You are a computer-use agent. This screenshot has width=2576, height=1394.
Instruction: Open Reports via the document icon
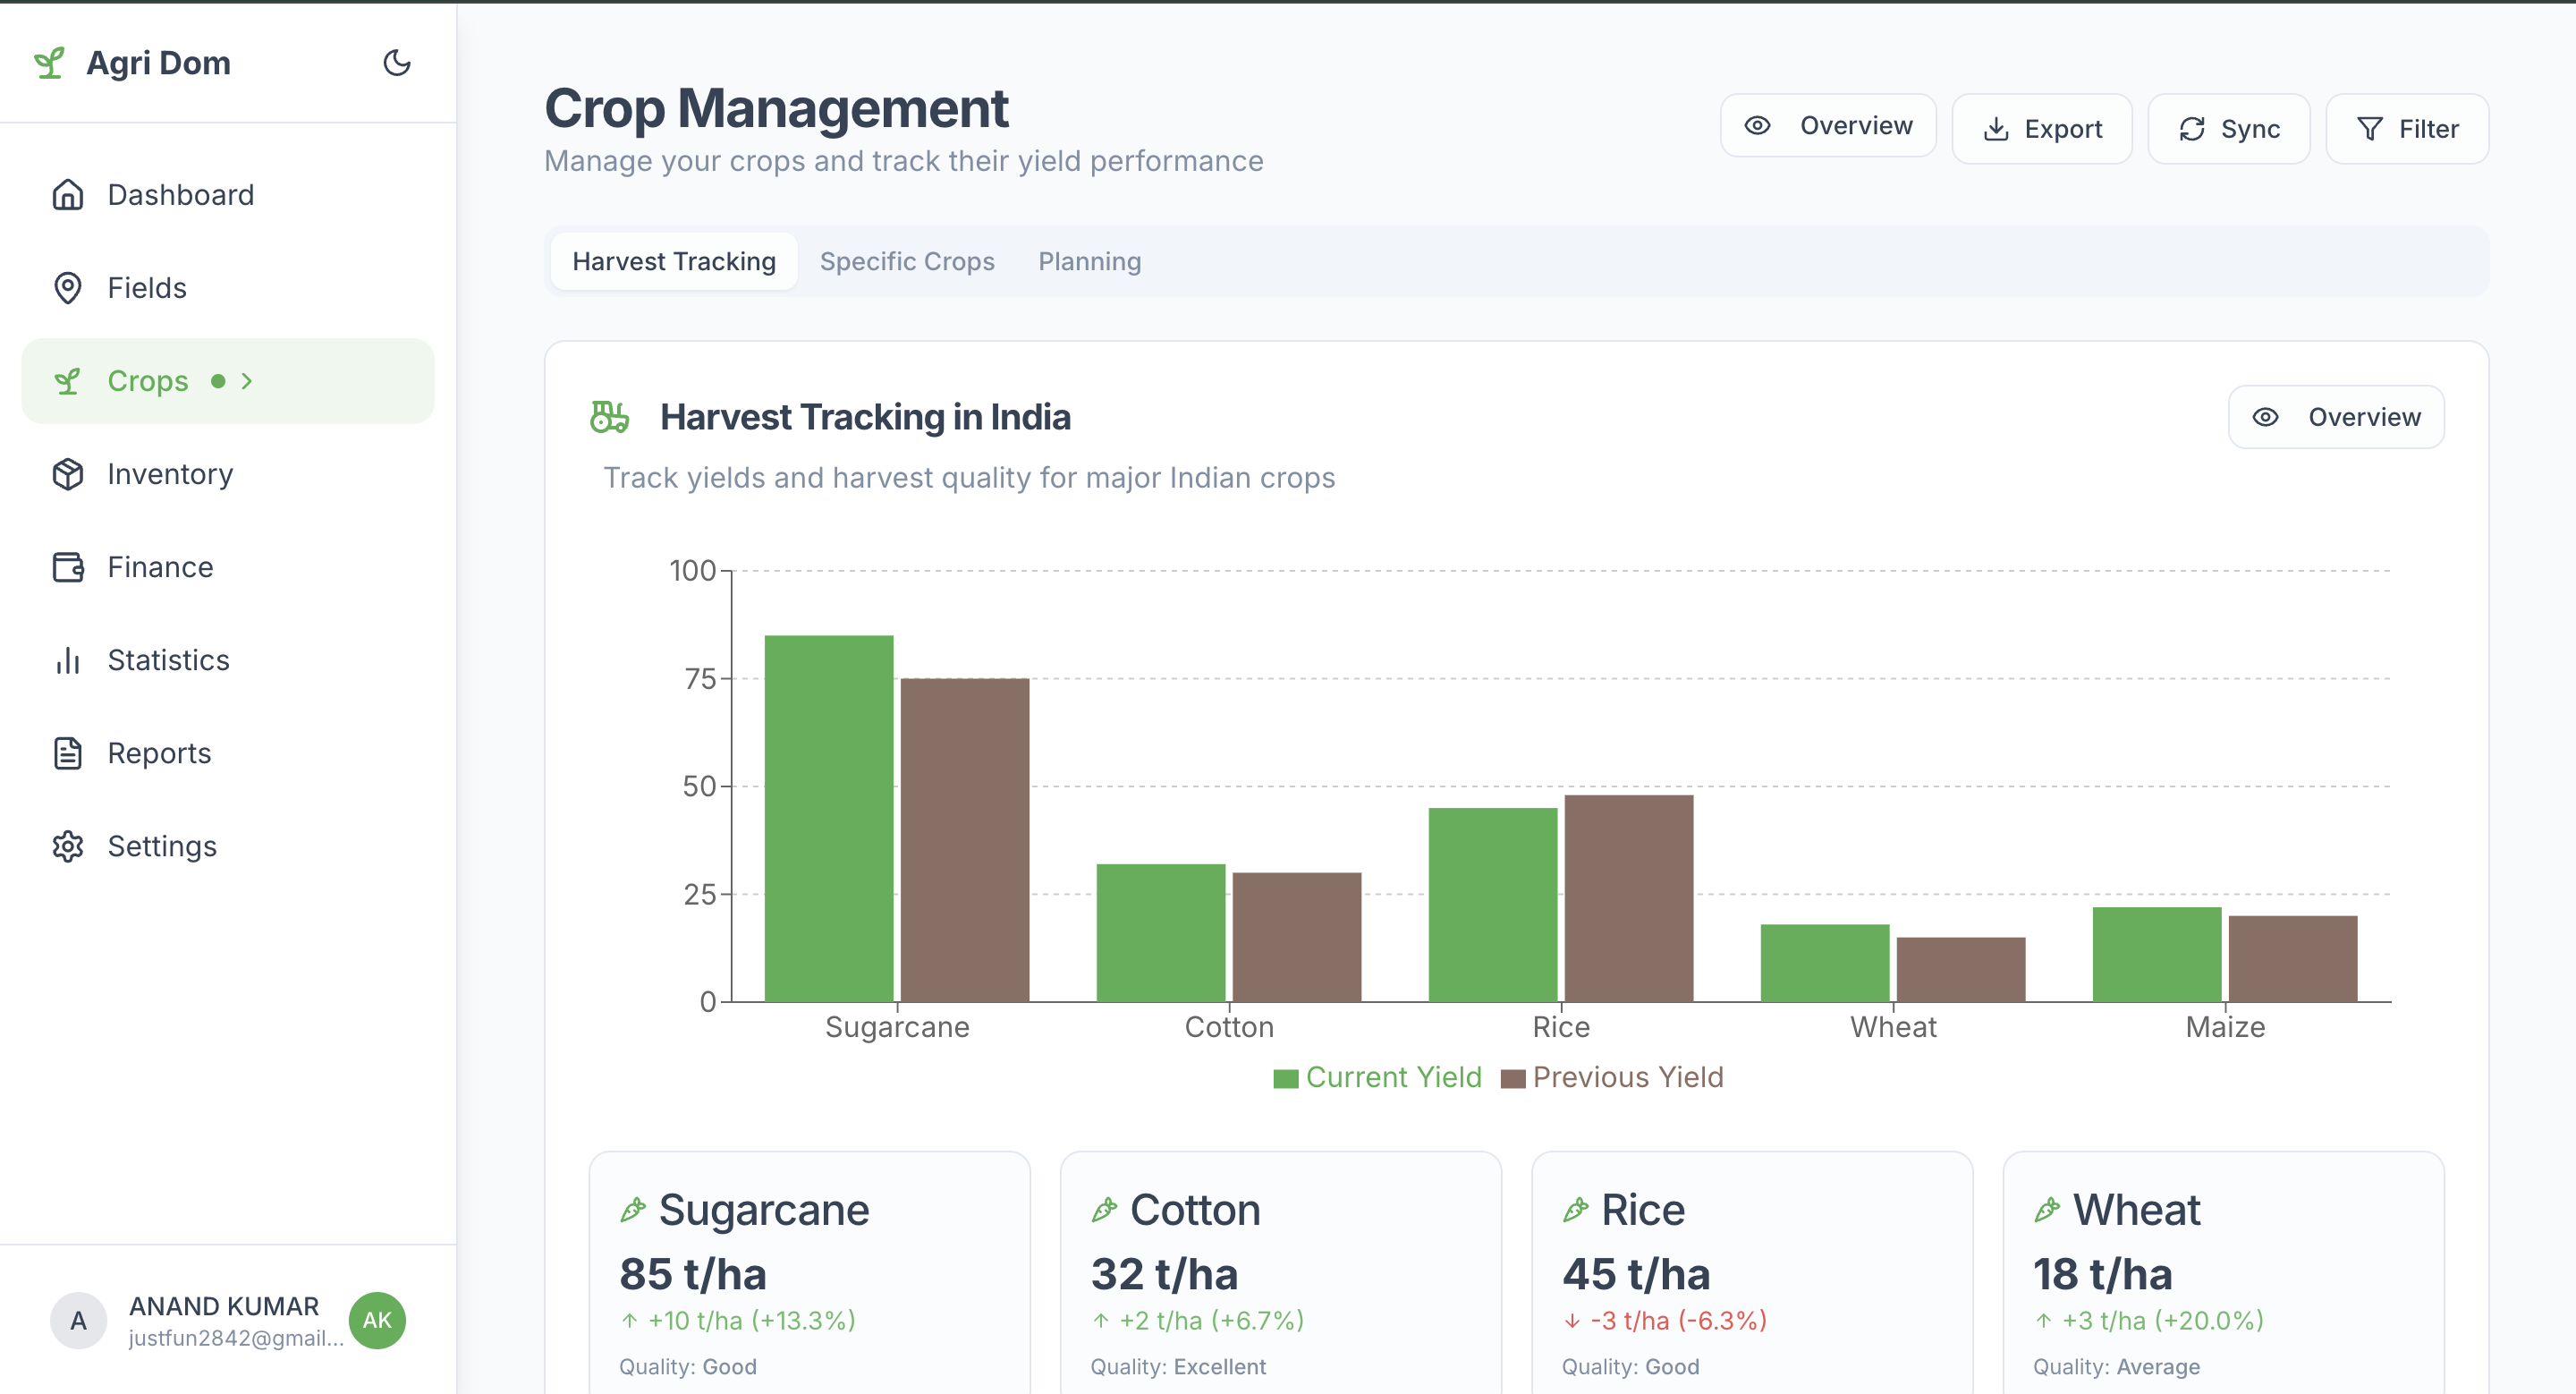click(x=68, y=753)
